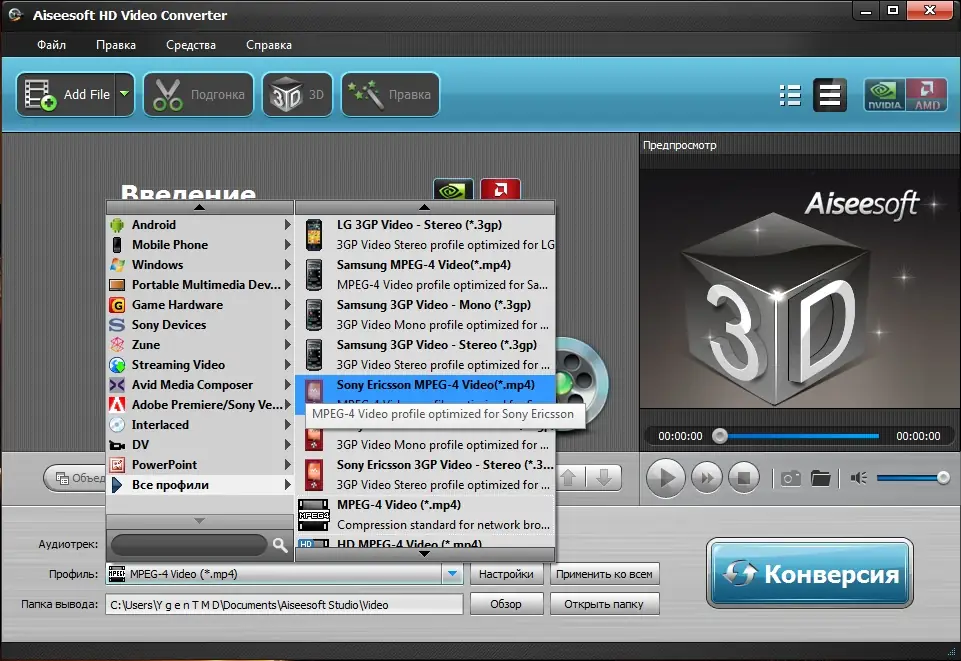
Task: Select the Adobe Premiere/Sony Vegas category
Action: (200, 405)
